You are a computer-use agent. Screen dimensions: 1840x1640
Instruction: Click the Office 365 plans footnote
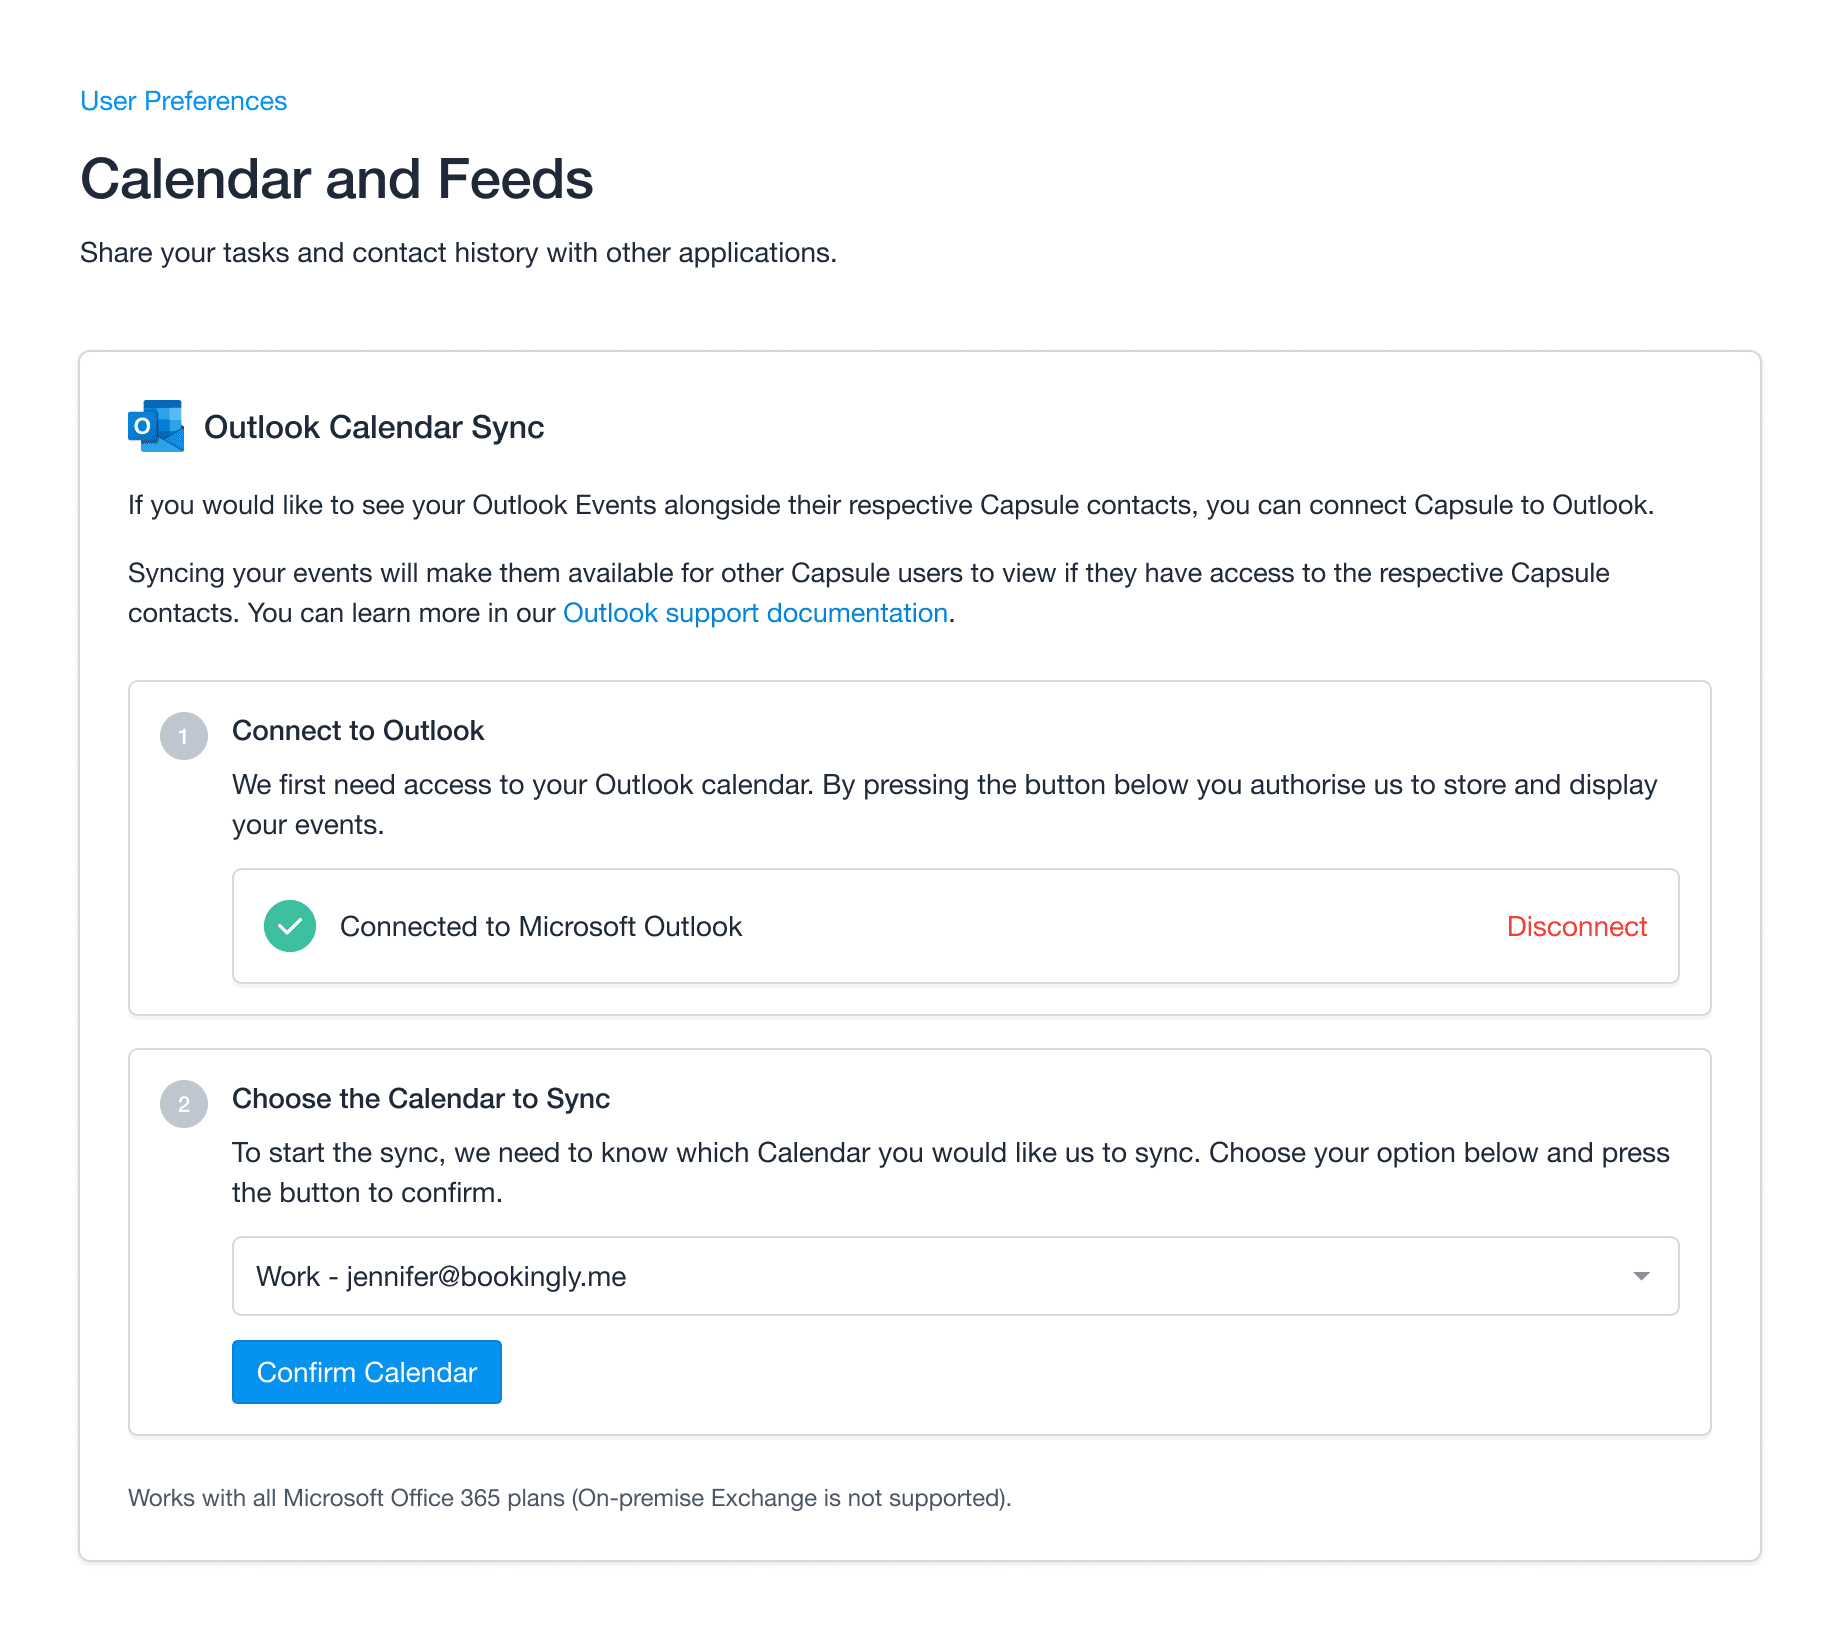[x=570, y=1498]
